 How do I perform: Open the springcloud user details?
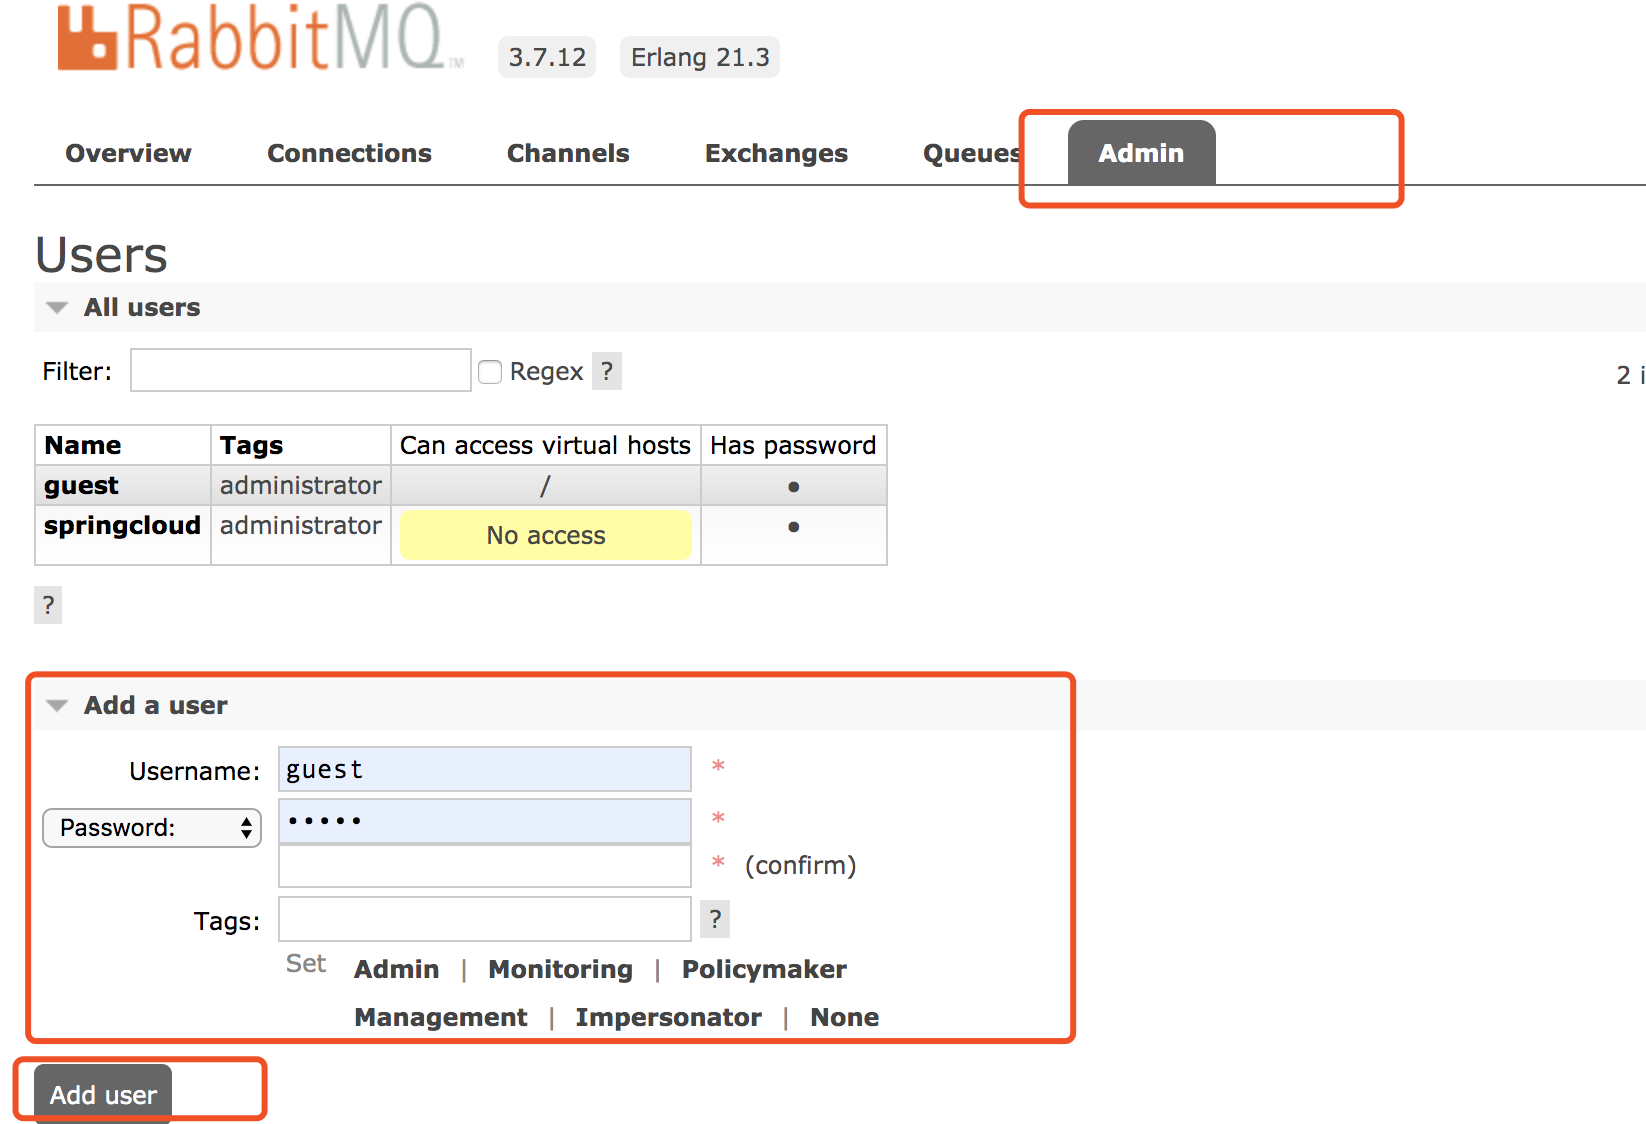pyautogui.click(x=122, y=525)
